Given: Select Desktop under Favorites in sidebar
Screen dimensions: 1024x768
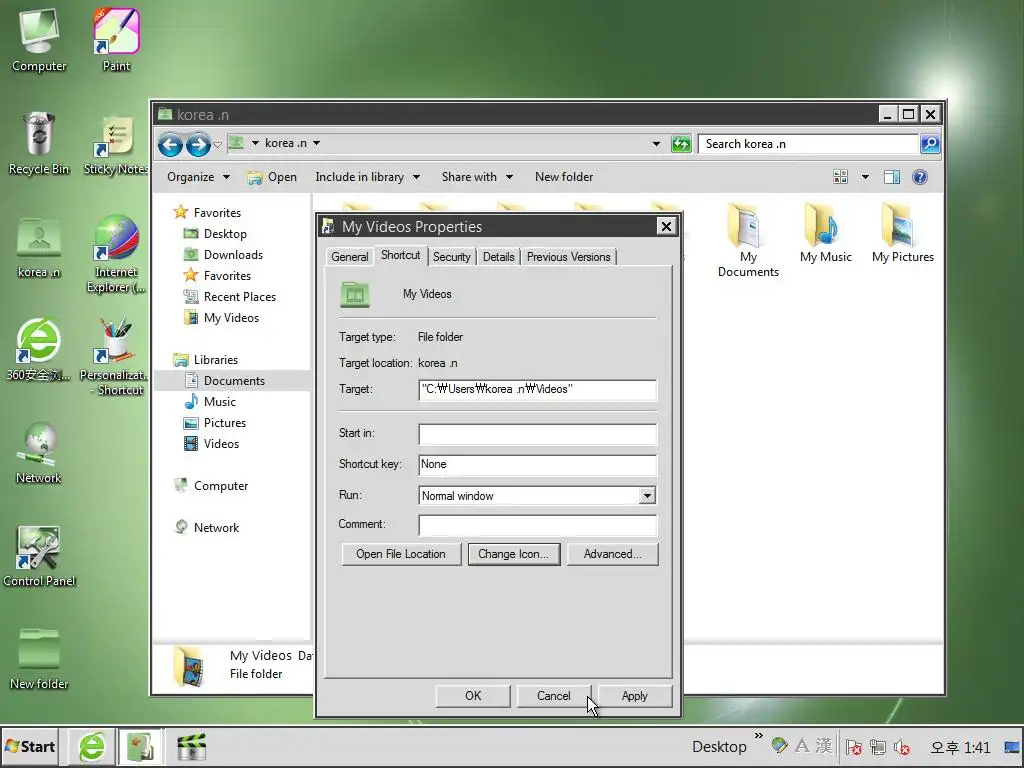Looking at the screenshot, I should (215, 234).
